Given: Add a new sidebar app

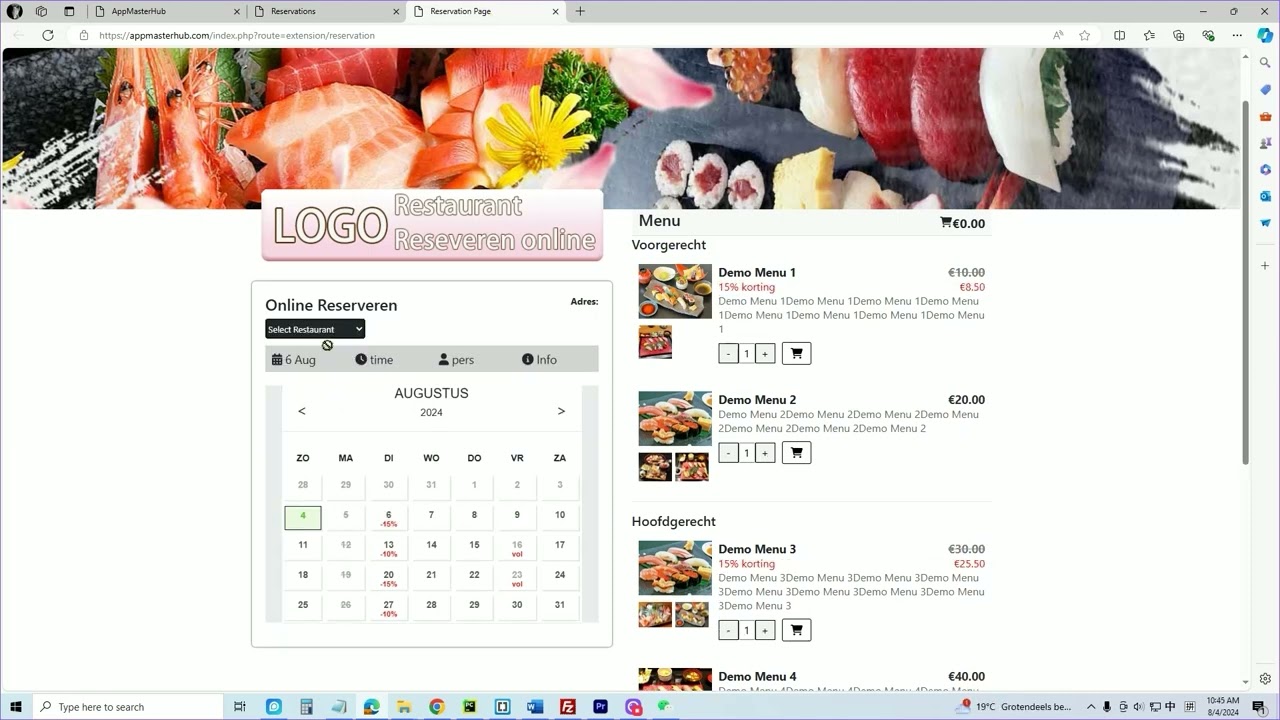Looking at the screenshot, I should pyautogui.click(x=1265, y=266).
